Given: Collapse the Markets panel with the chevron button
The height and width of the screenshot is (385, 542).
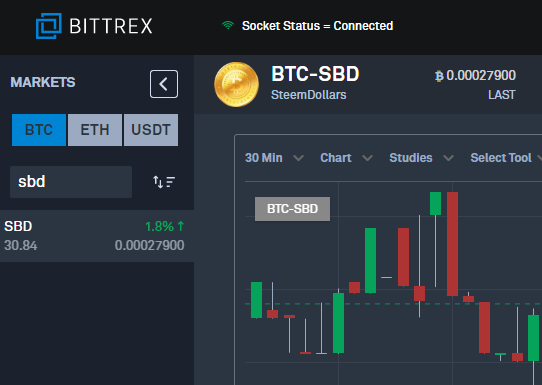Looking at the screenshot, I should coord(164,84).
